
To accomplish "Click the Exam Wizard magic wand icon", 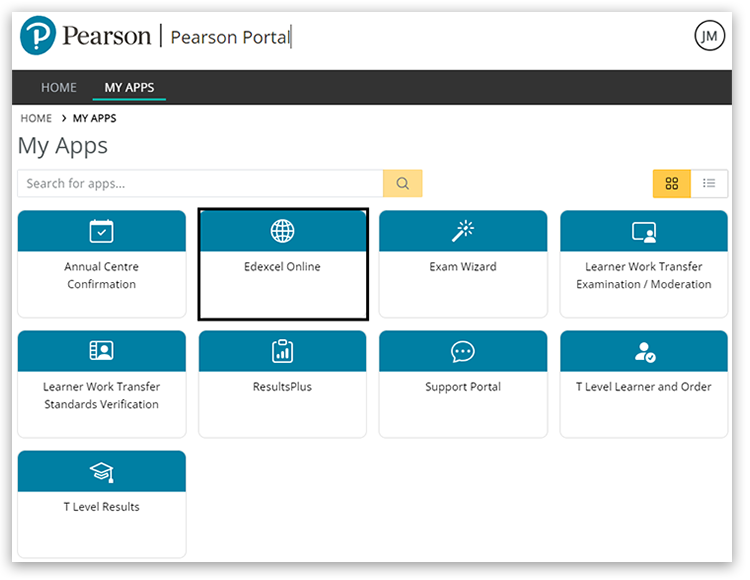I will 463,231.
